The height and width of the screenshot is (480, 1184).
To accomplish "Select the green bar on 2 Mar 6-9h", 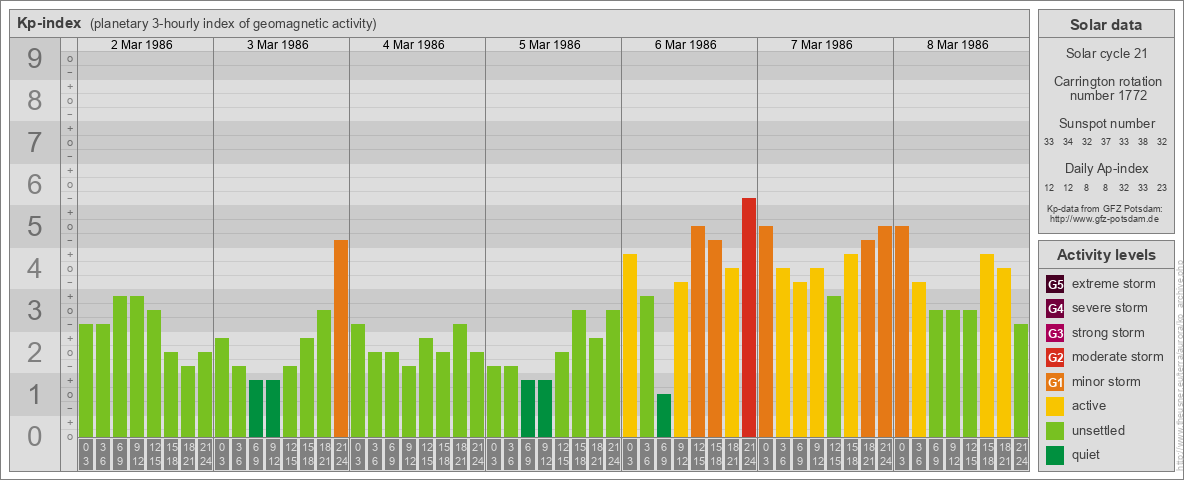I will tap(120, 367).
